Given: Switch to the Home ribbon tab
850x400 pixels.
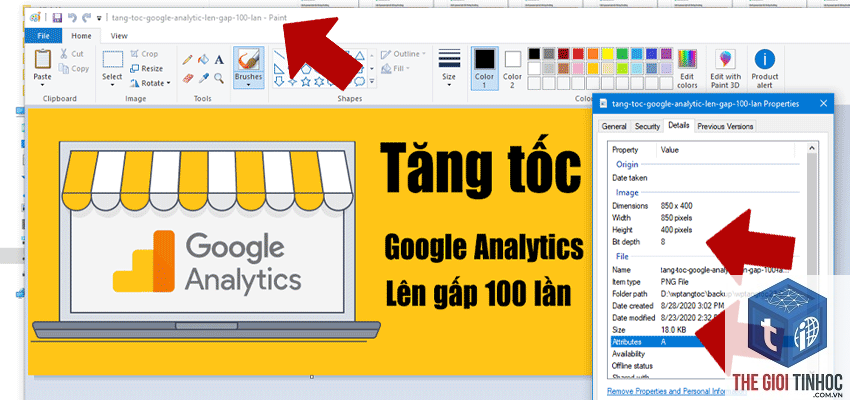Looking at the screenshot, I should (81, 36).
